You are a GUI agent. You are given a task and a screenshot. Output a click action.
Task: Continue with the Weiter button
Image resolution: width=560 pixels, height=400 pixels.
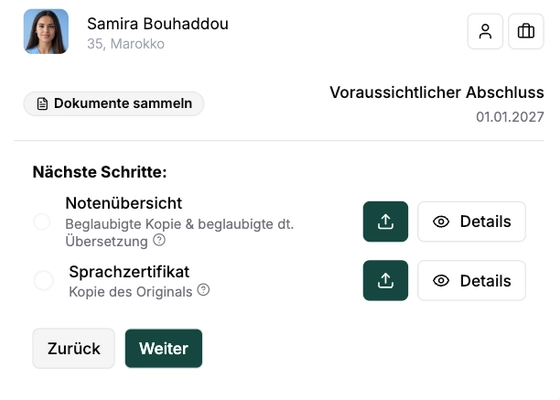coord(164,348)
